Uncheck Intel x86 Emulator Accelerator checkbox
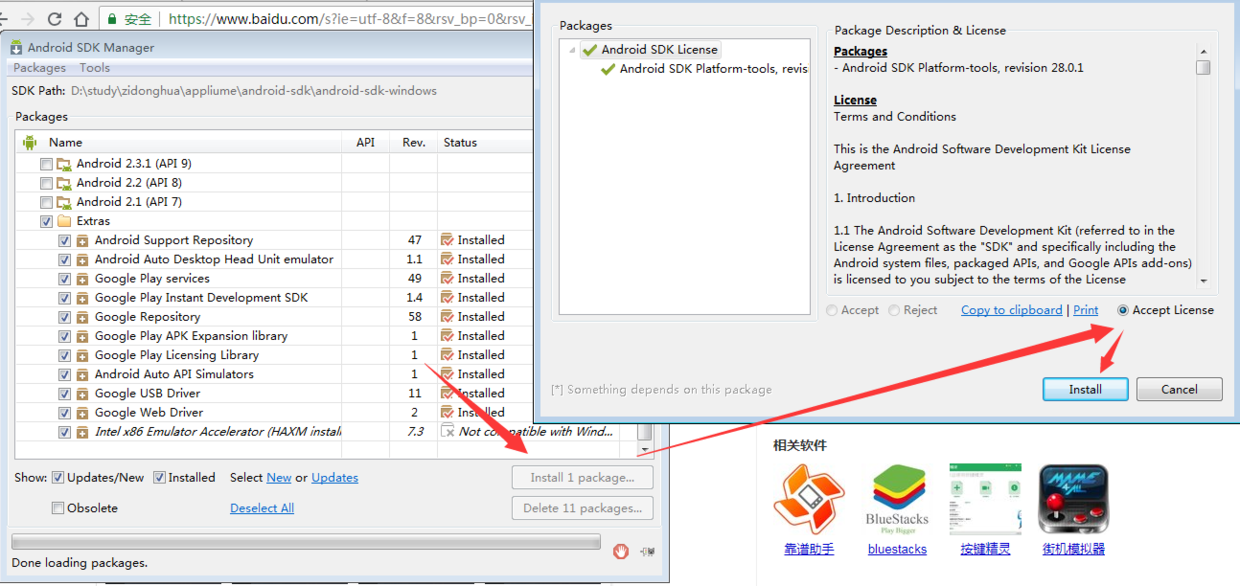1240x586 pixels. pyautogui.click(x=65, y=432)
